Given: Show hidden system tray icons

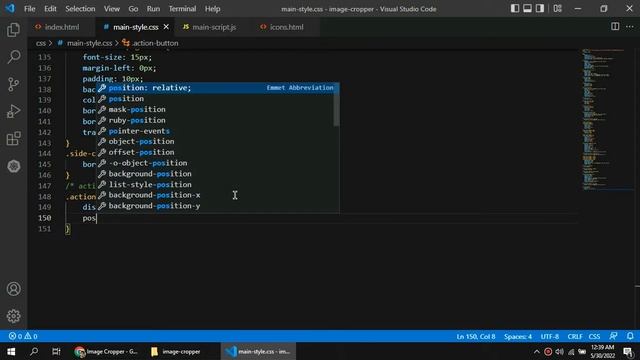Looking at the screenshot, I should [536, 351].
